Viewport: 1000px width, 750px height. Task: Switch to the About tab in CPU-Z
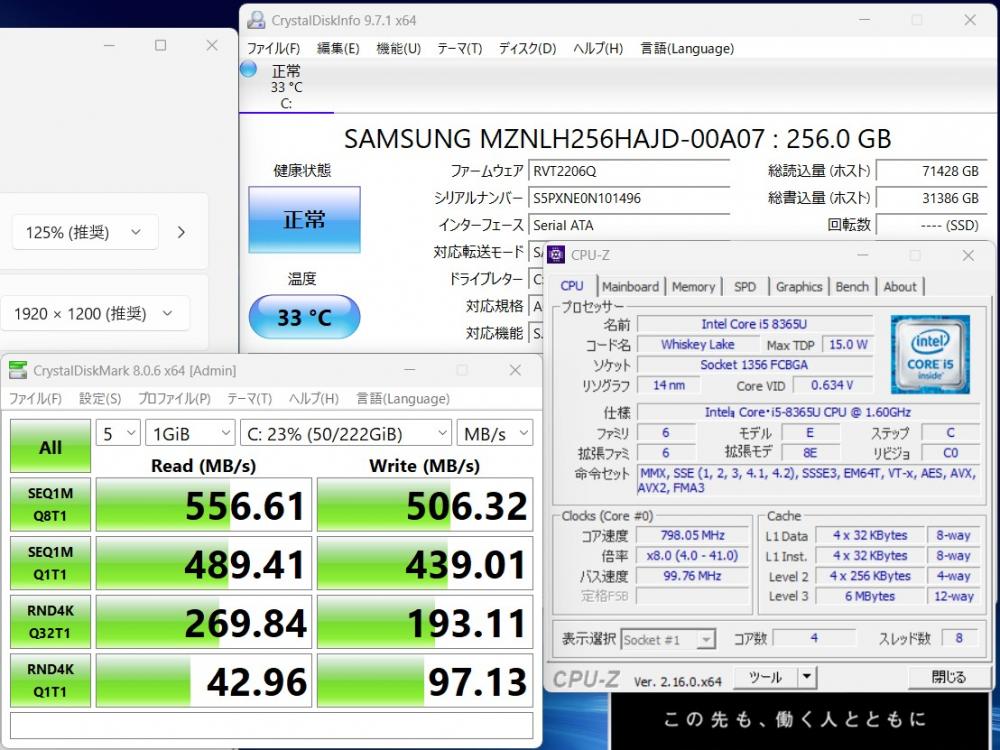[900, 287]
